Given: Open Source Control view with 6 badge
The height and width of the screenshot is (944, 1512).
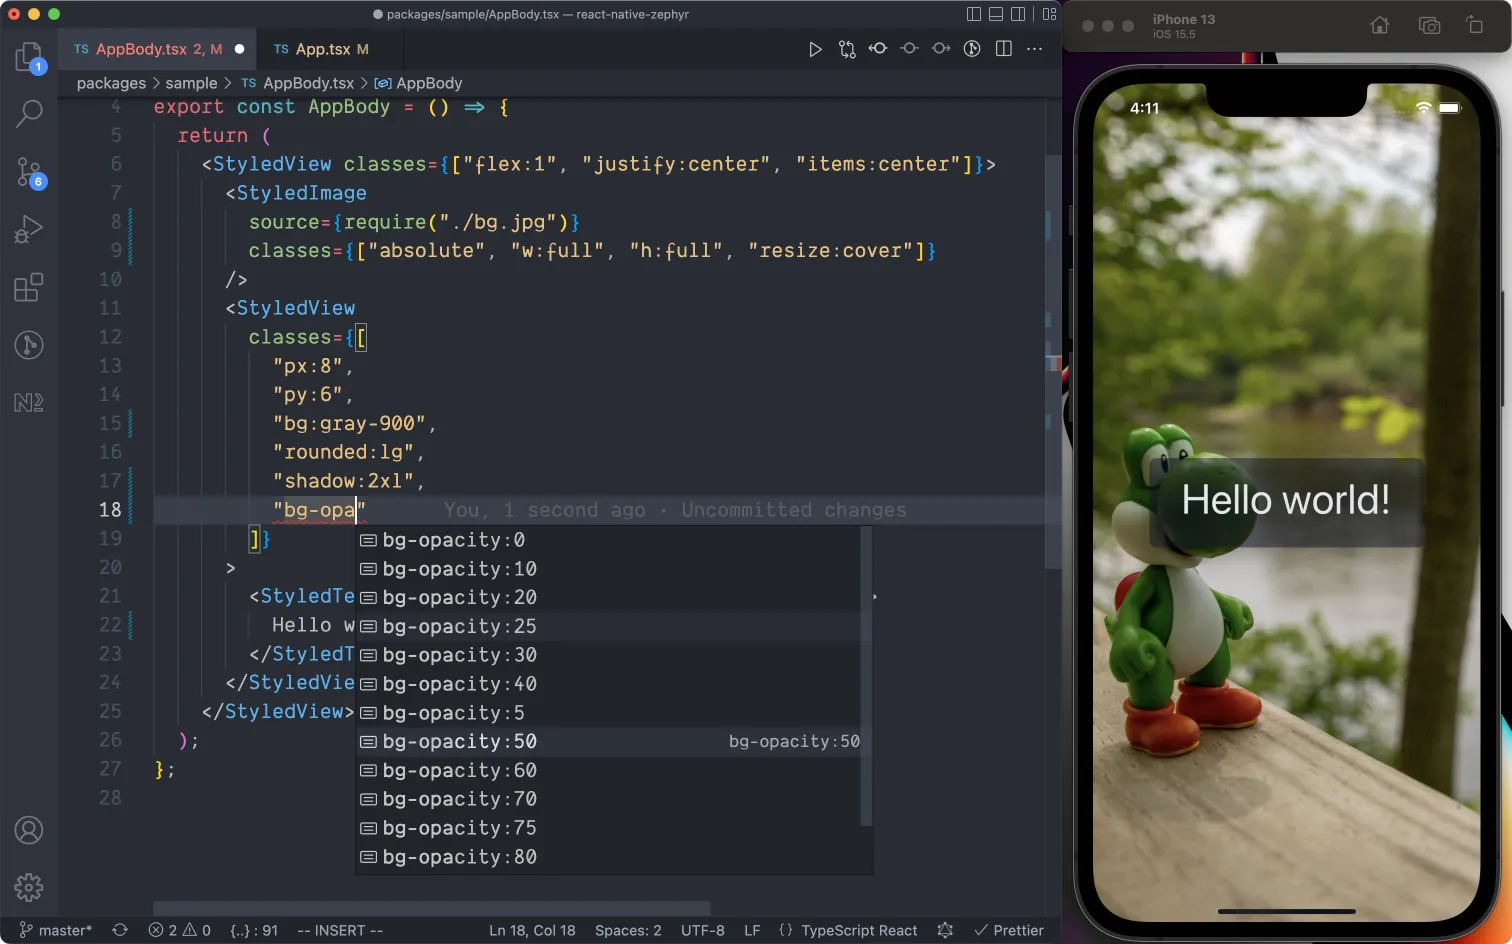Looking at the screenshot, I should point(29,172).
